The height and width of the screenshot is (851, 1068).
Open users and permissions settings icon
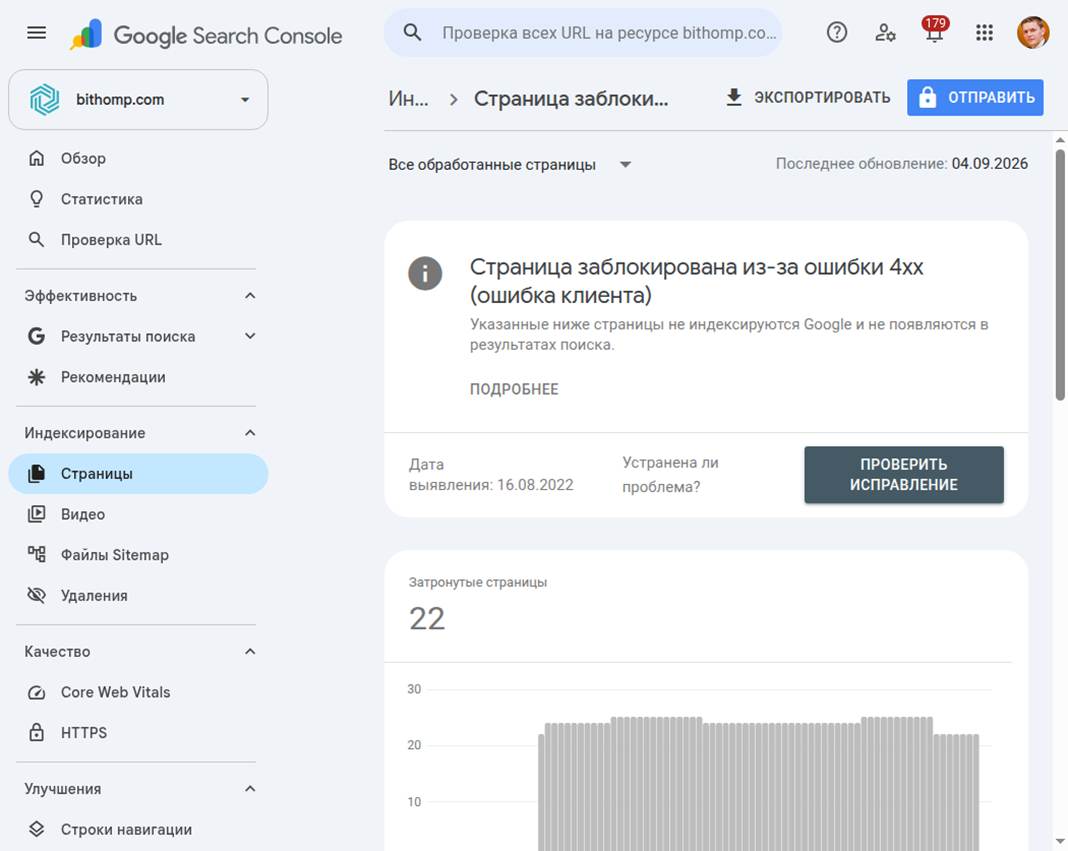tap(885, 32)
